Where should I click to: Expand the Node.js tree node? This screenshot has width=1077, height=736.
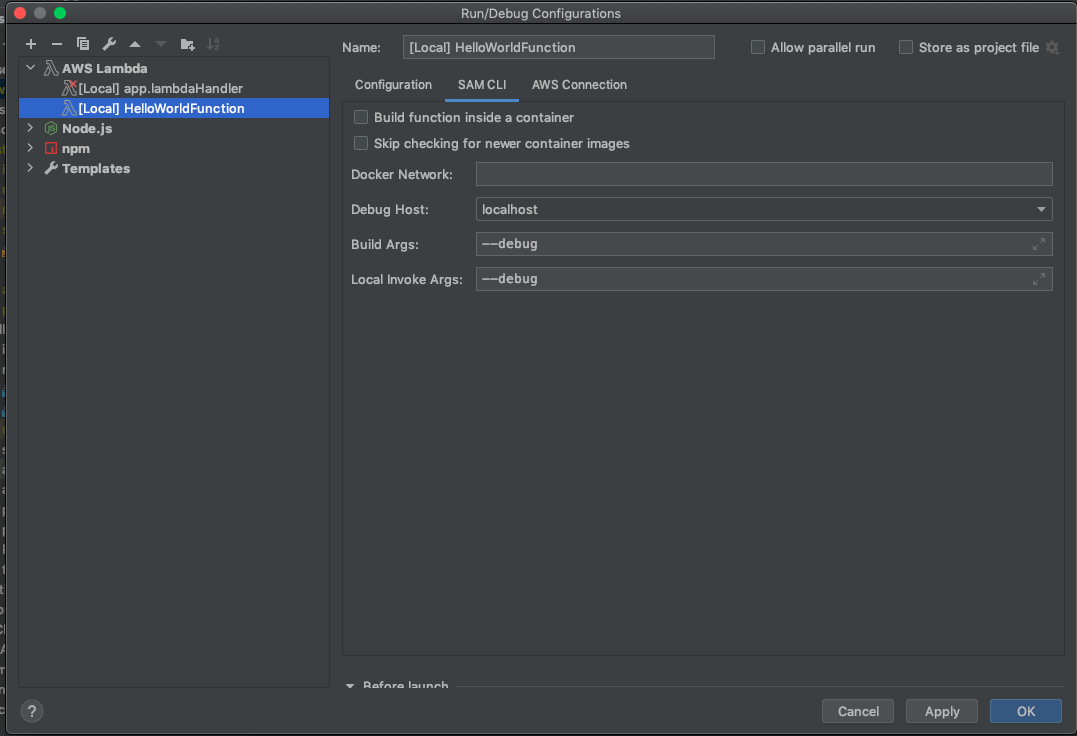(x=30, y=128)
